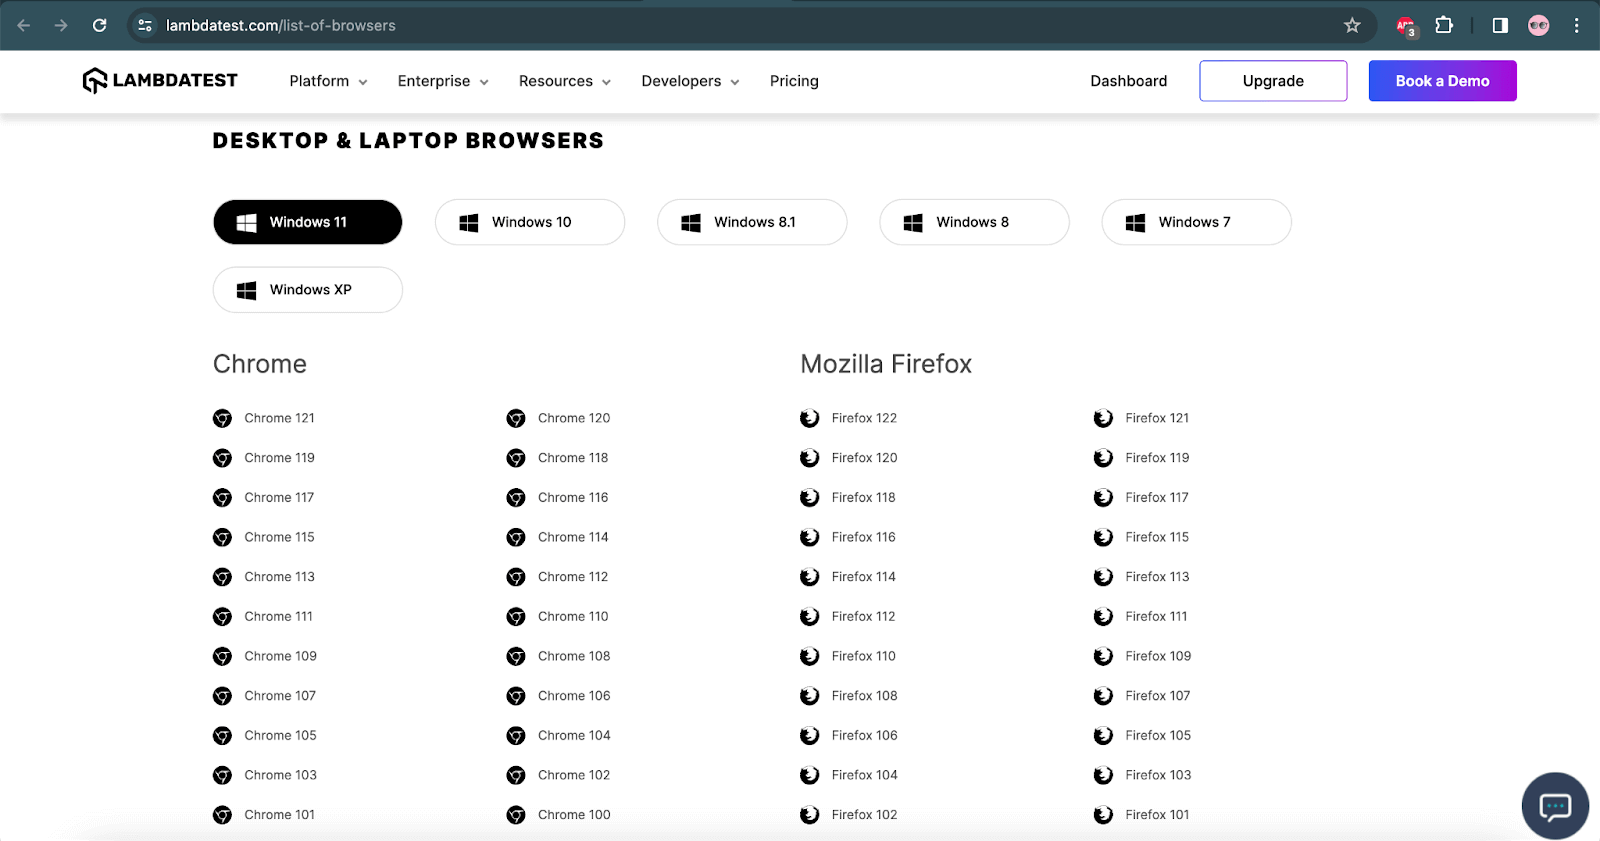
Task: Click the Chrome 104 text
Action: pyautogui.click(x=574, y=736)
